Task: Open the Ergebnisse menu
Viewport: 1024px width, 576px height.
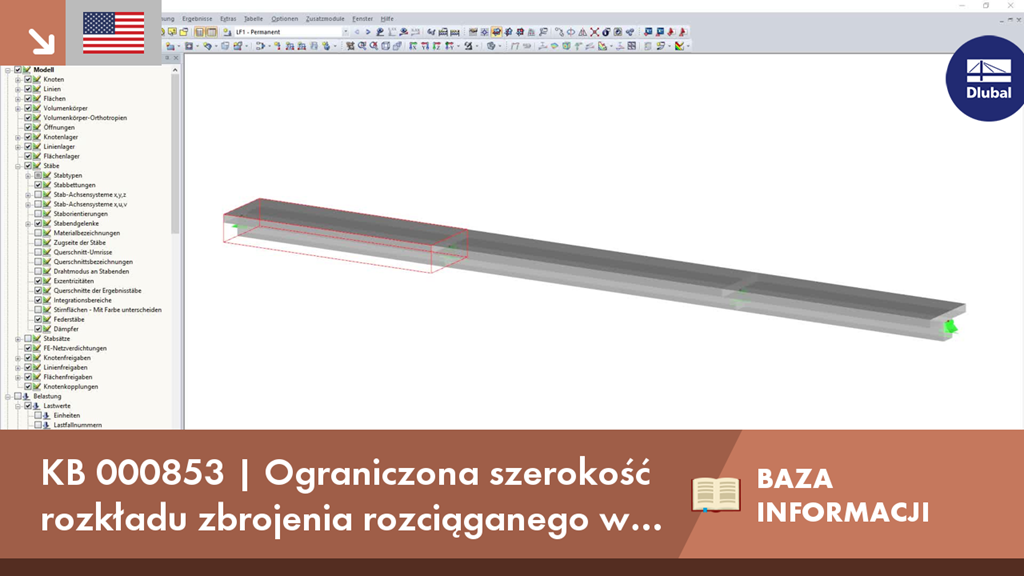Action: [197, 19]
